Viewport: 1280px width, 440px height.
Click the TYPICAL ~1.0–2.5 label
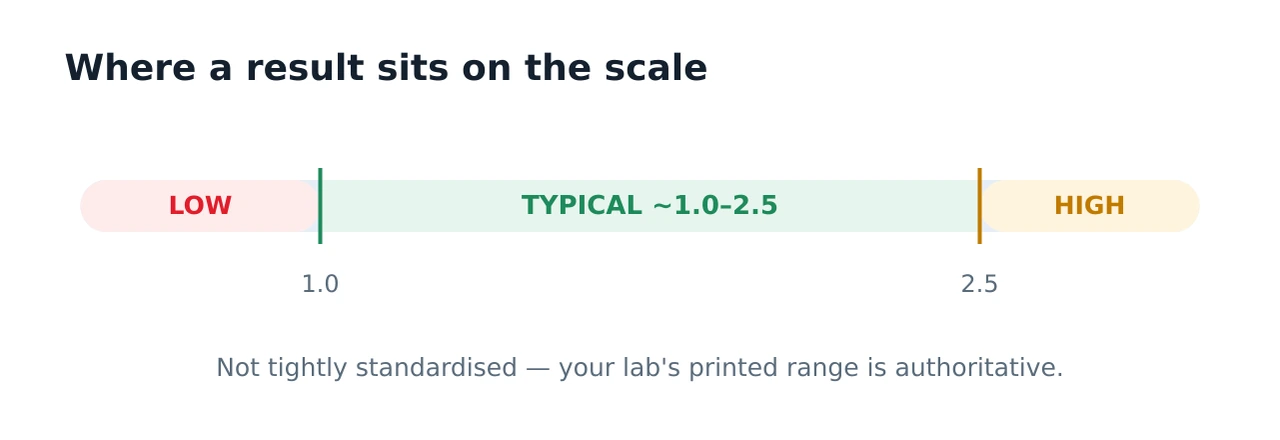[649, 206]
